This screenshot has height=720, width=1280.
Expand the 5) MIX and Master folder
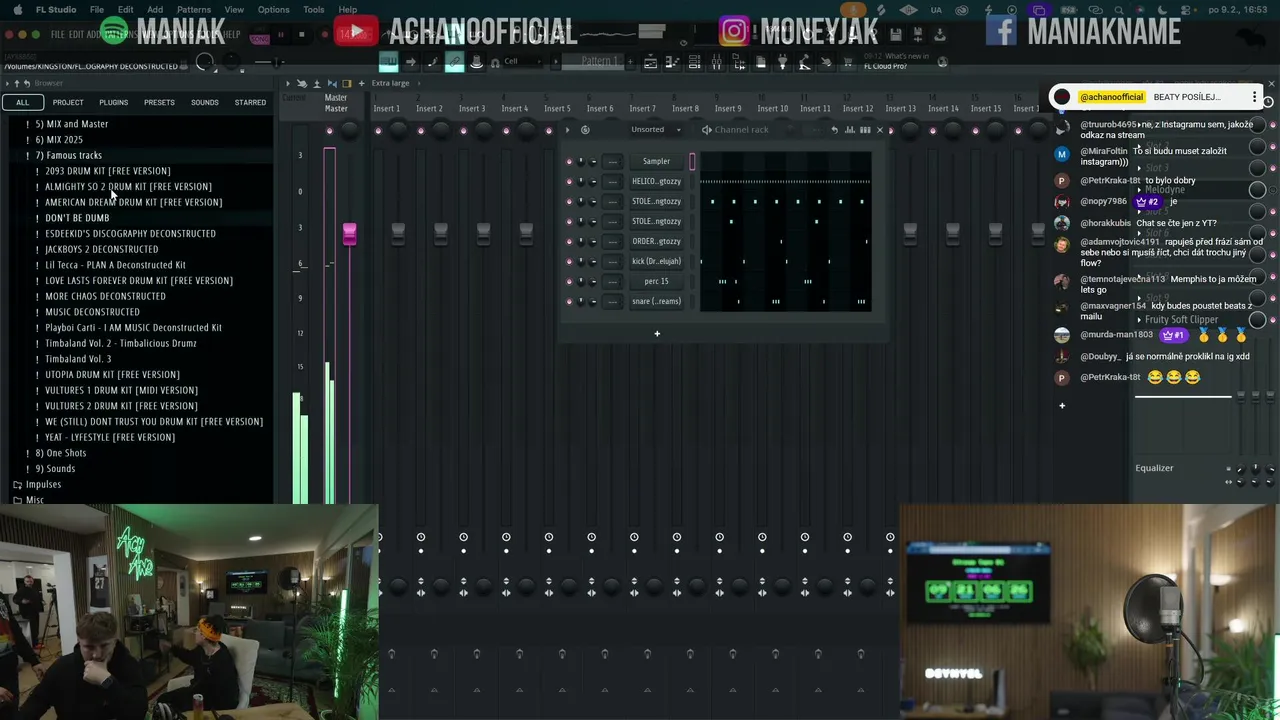[x=71, y=124]
